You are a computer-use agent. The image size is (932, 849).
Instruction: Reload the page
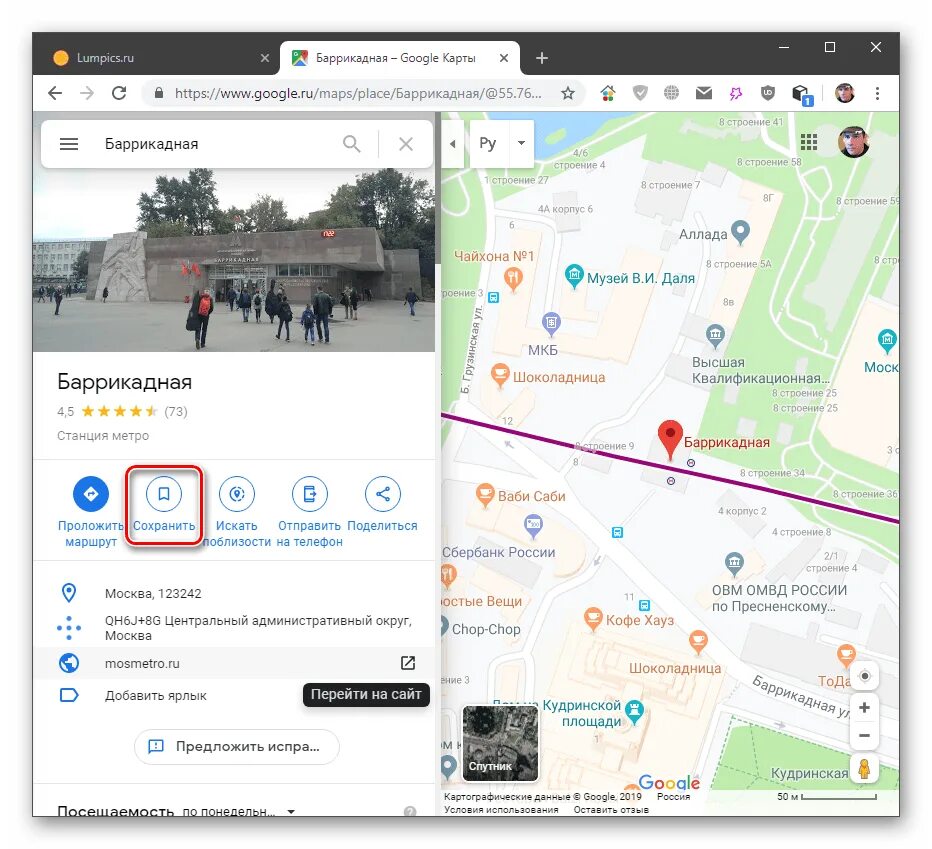[x=119, y=93]
